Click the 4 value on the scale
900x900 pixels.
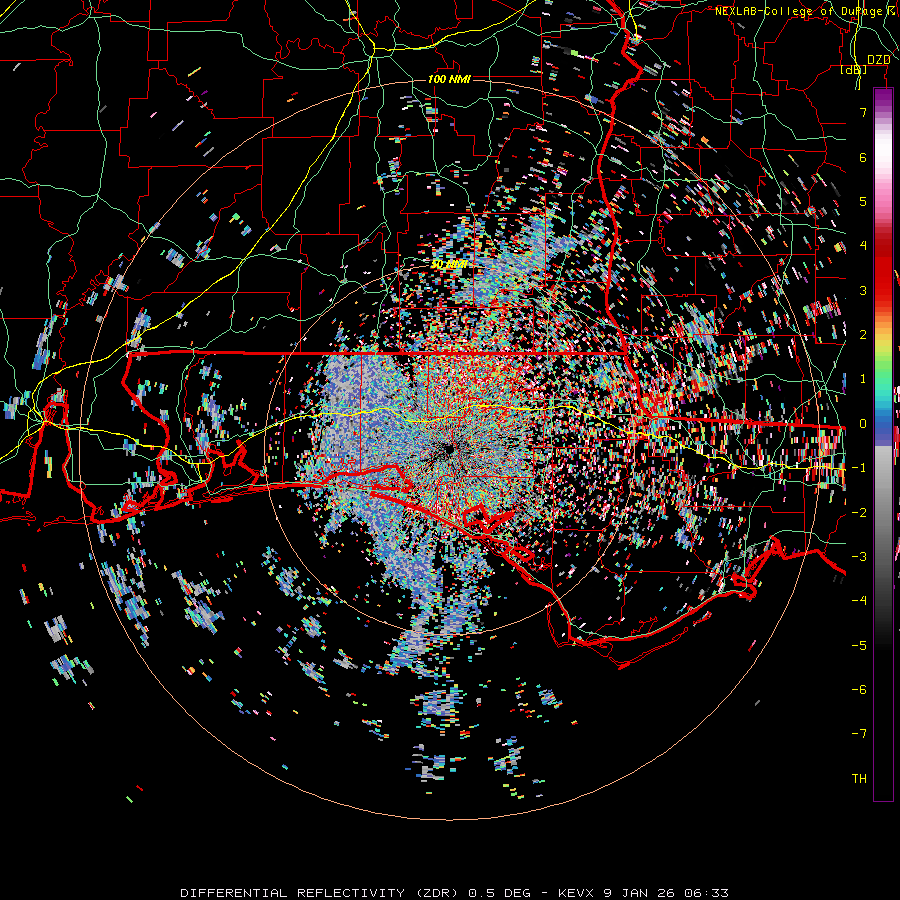click(x=863, y=246)
